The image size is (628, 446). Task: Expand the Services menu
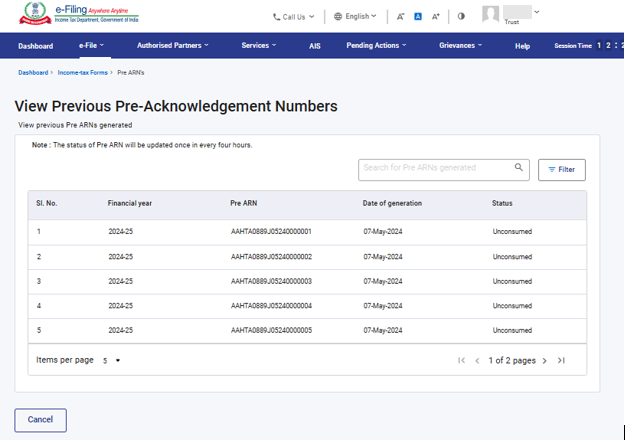point(259,46)
